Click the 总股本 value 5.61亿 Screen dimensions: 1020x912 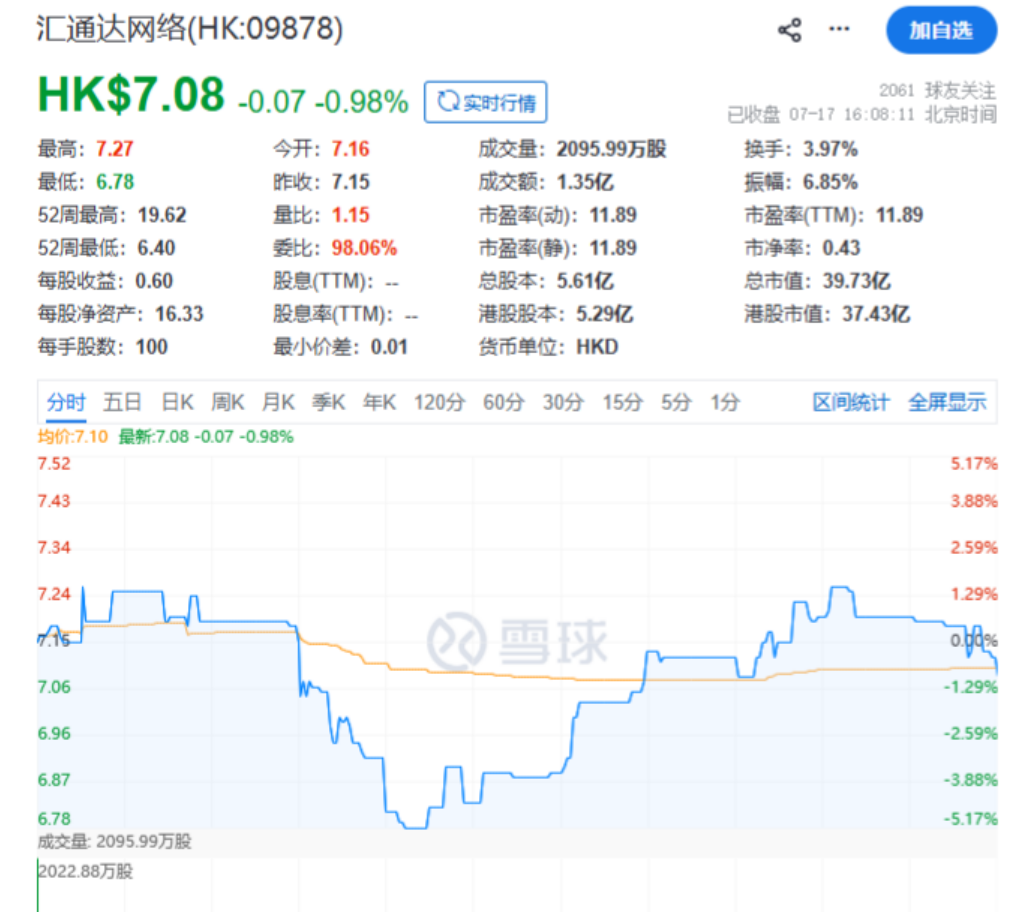click(585, 281)
